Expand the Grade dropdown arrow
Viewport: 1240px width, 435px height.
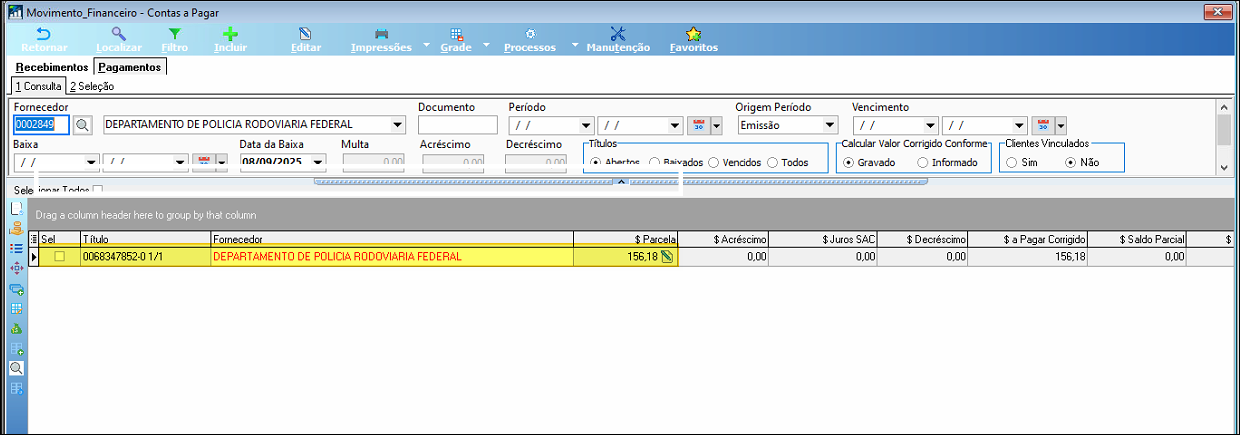486,45
